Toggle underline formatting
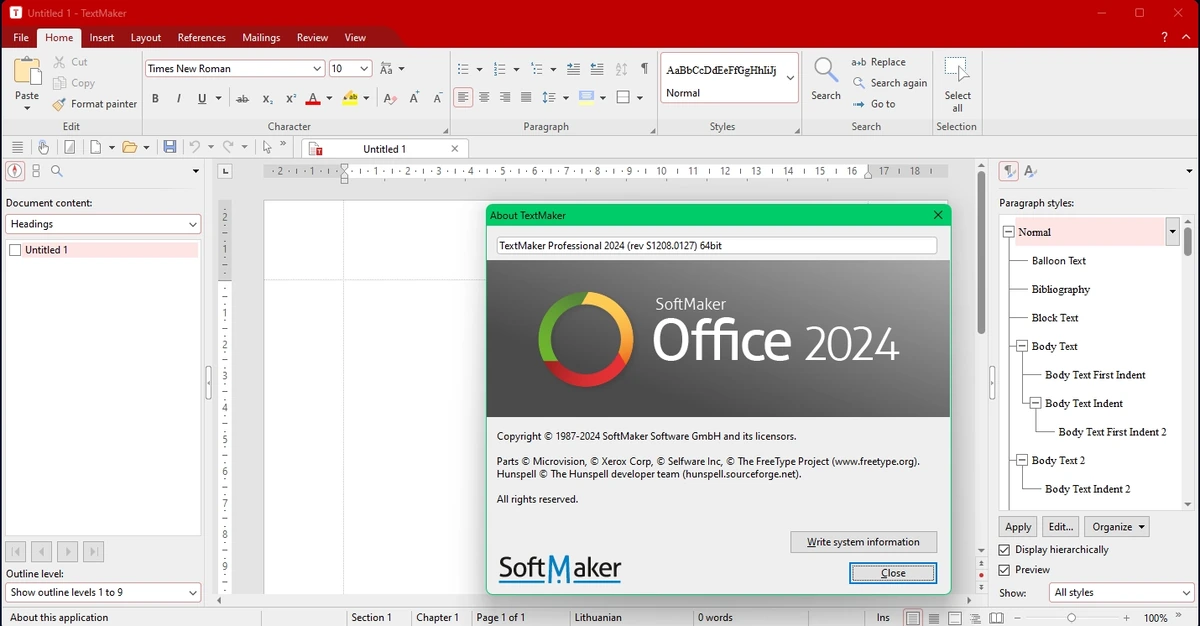This screenshot has width=1200, height=626. (x=203, y=98)
